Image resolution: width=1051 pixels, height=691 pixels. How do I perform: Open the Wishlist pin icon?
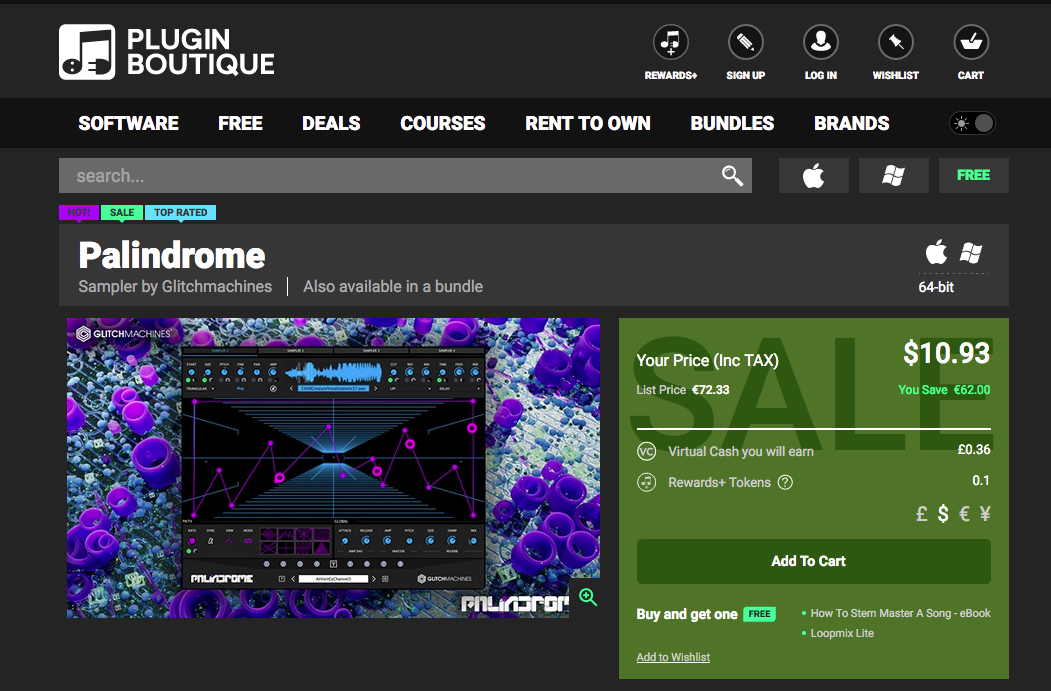click(x=895, y=42)
